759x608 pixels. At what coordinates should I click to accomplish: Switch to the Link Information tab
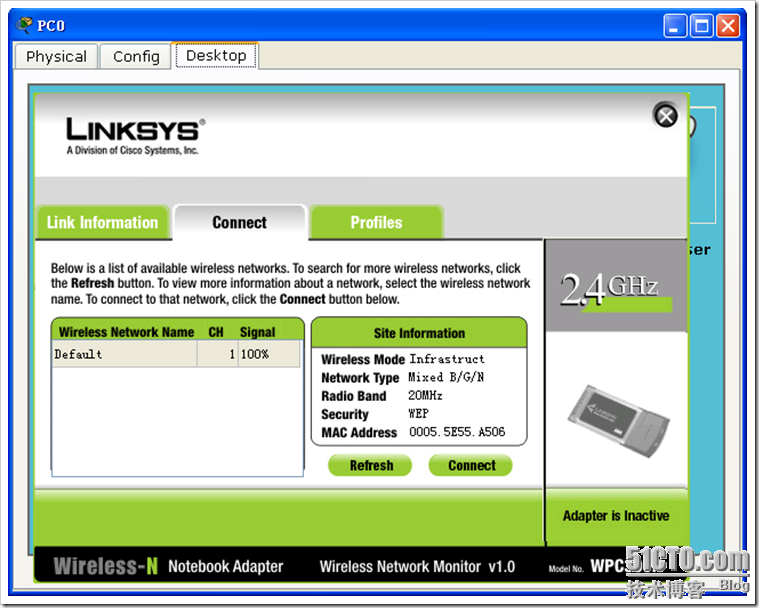(x=103, y=222)
